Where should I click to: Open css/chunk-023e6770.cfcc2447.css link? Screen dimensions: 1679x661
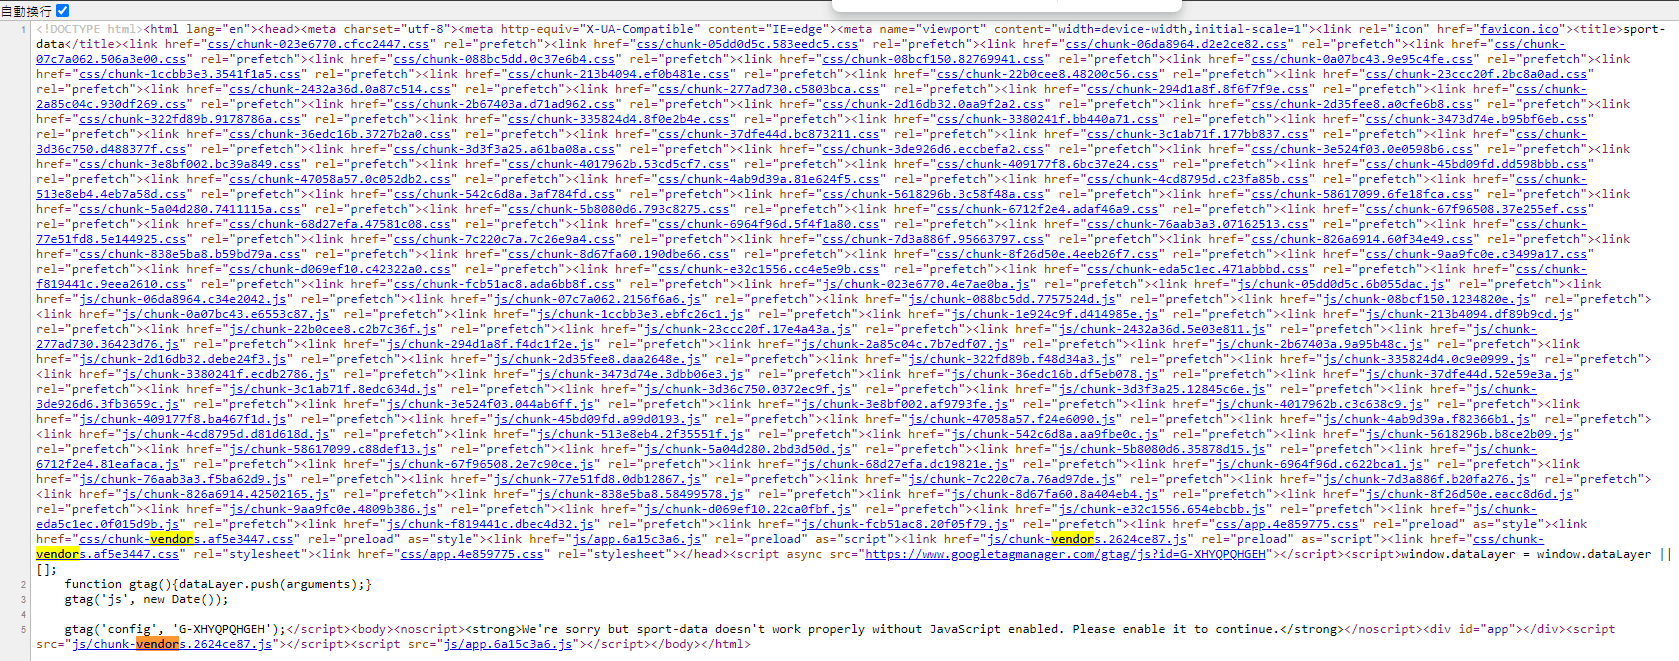(x=318, y=44)
